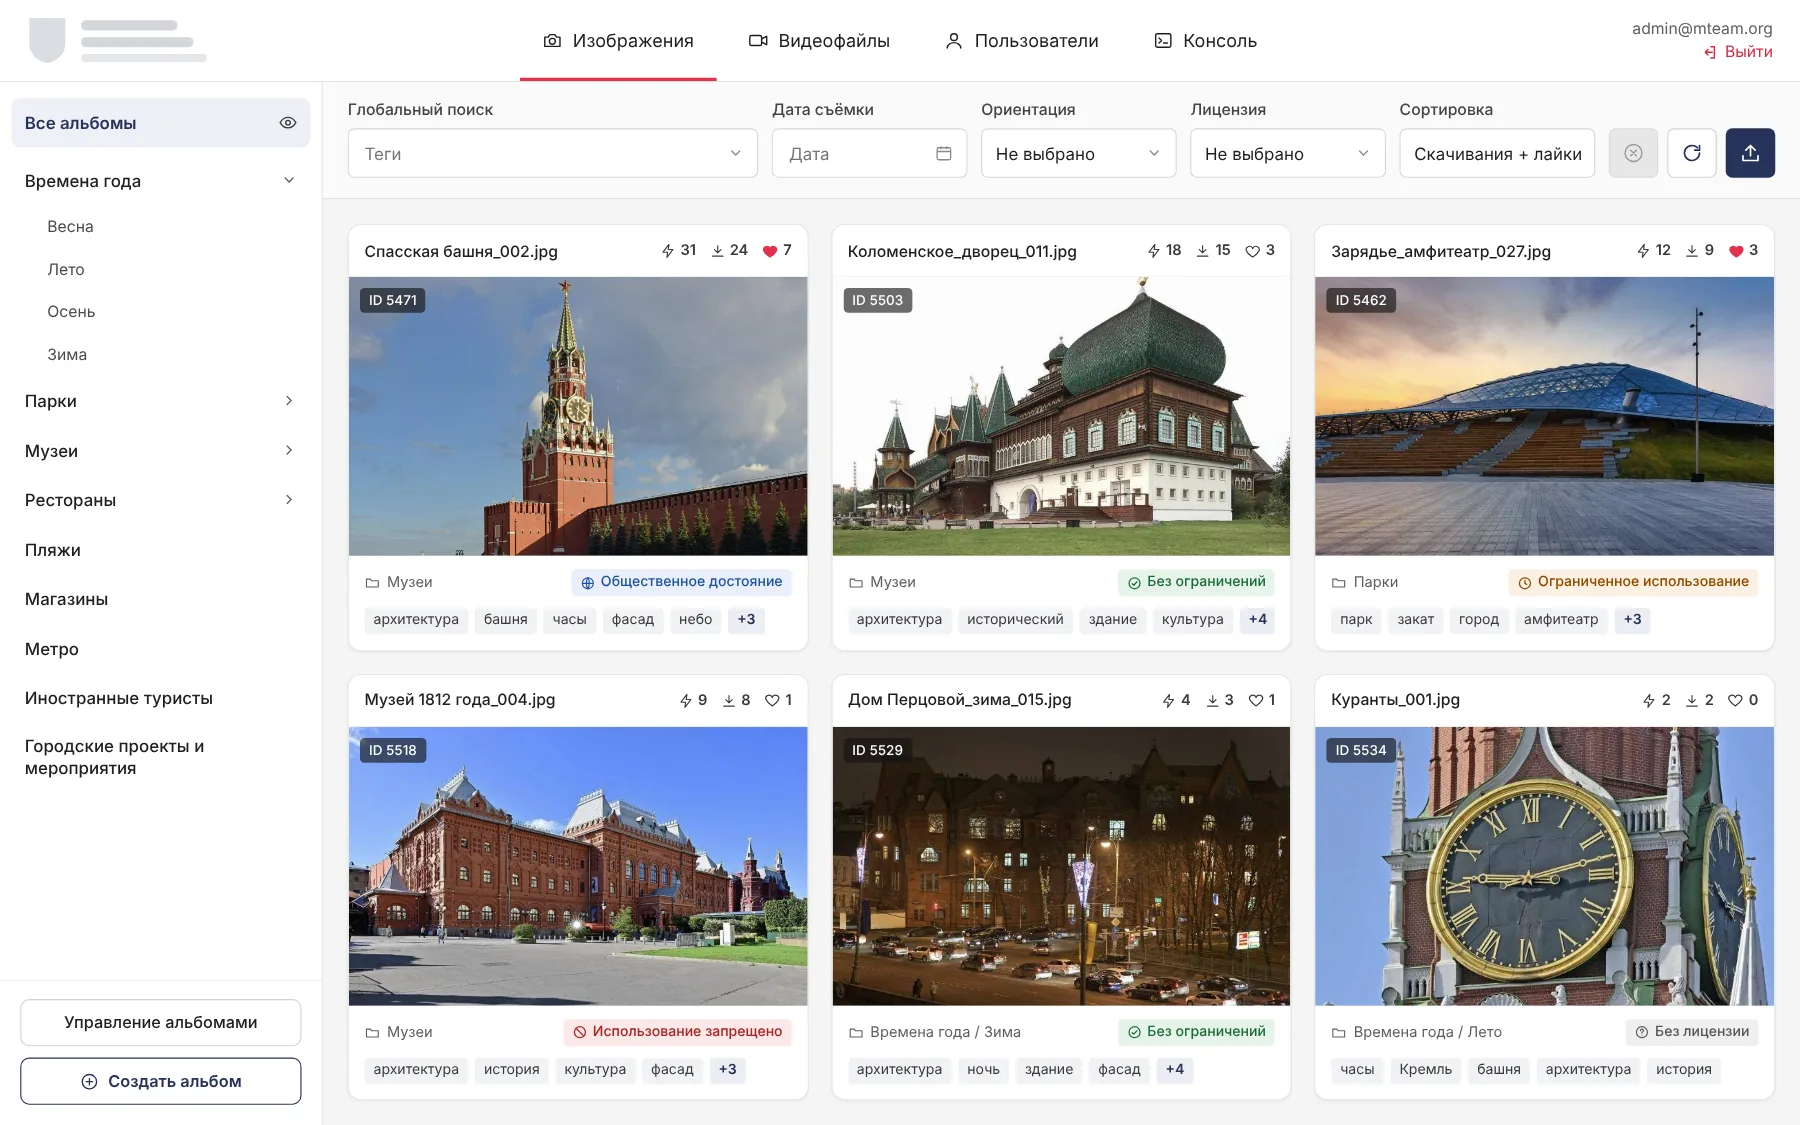Click the lightning icon on Музей 1812 года_004.jpg
1800x1125 pixels.
686,700
